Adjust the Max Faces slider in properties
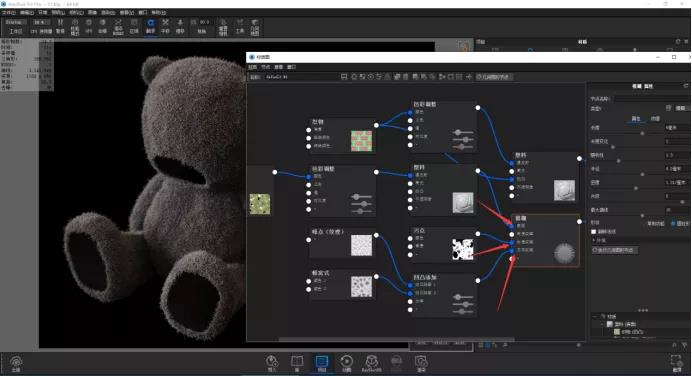692x376 pixels. pos(642,215)
